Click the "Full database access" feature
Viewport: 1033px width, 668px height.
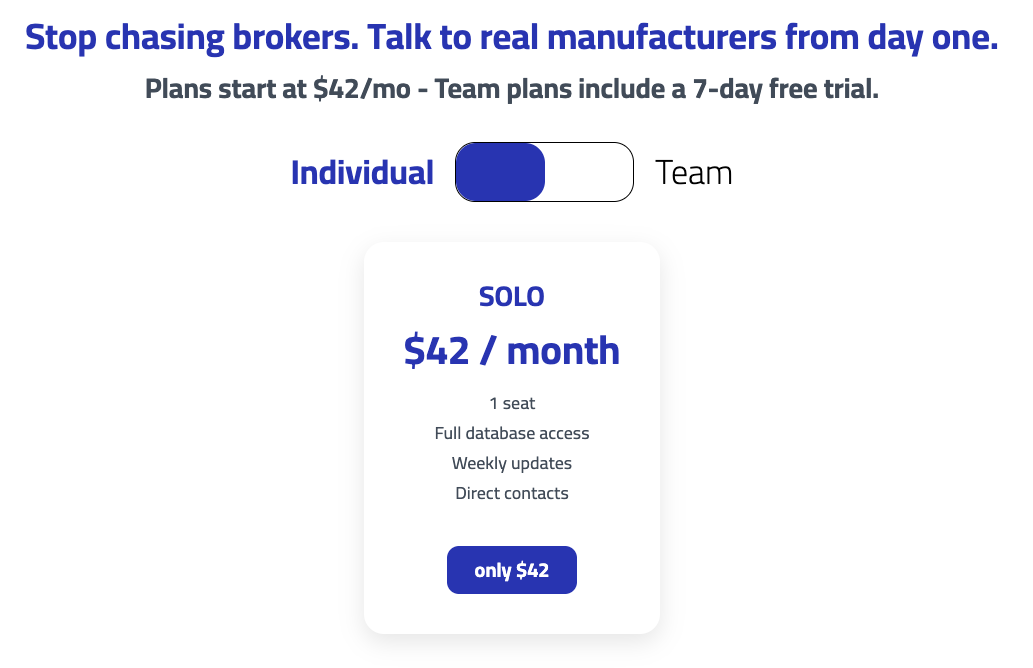click(x=512, y=434)
